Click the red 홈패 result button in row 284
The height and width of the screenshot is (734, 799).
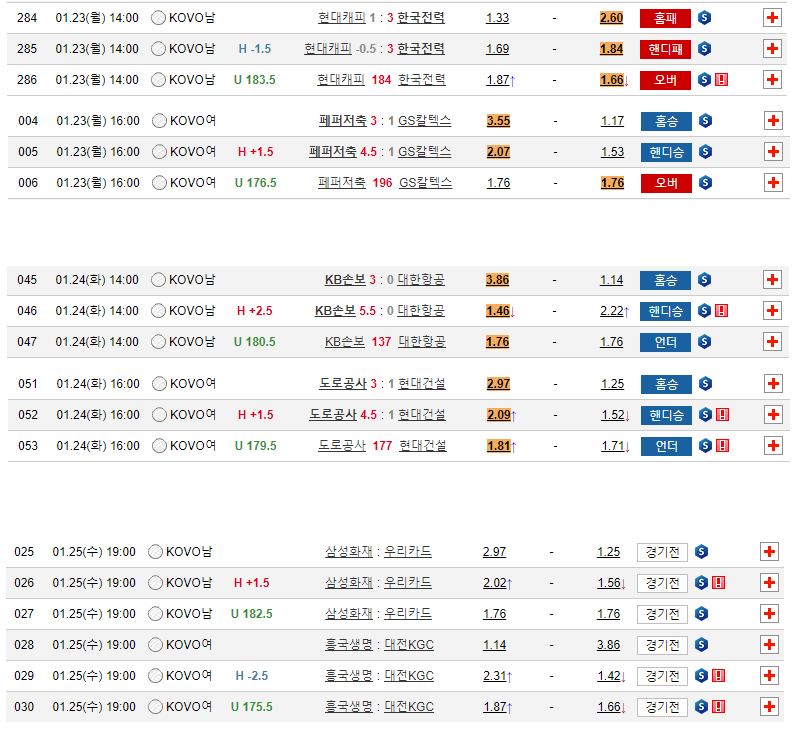[x=665, y=18]
